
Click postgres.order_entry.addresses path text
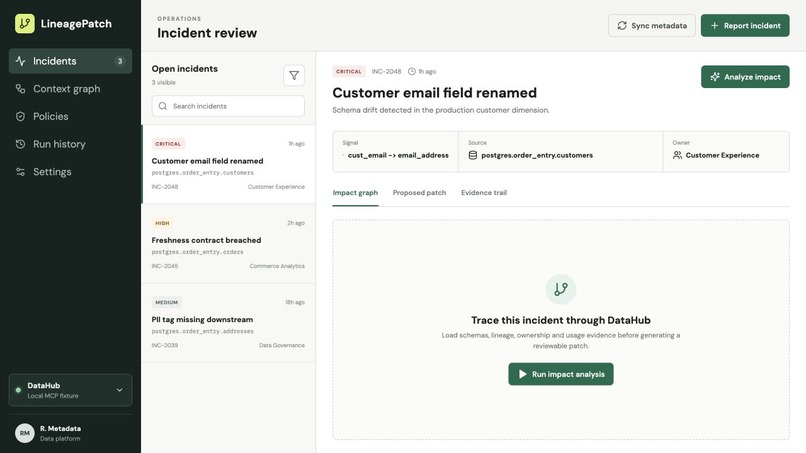[x=203, y=331]
